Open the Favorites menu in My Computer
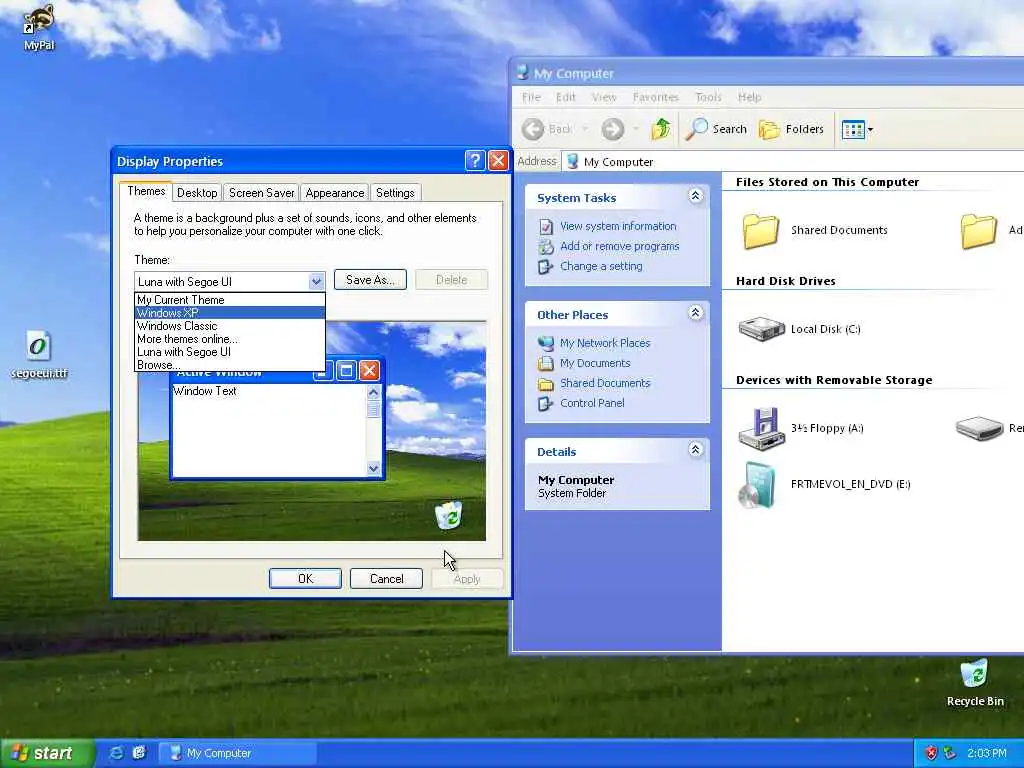 tap(656, 97)
